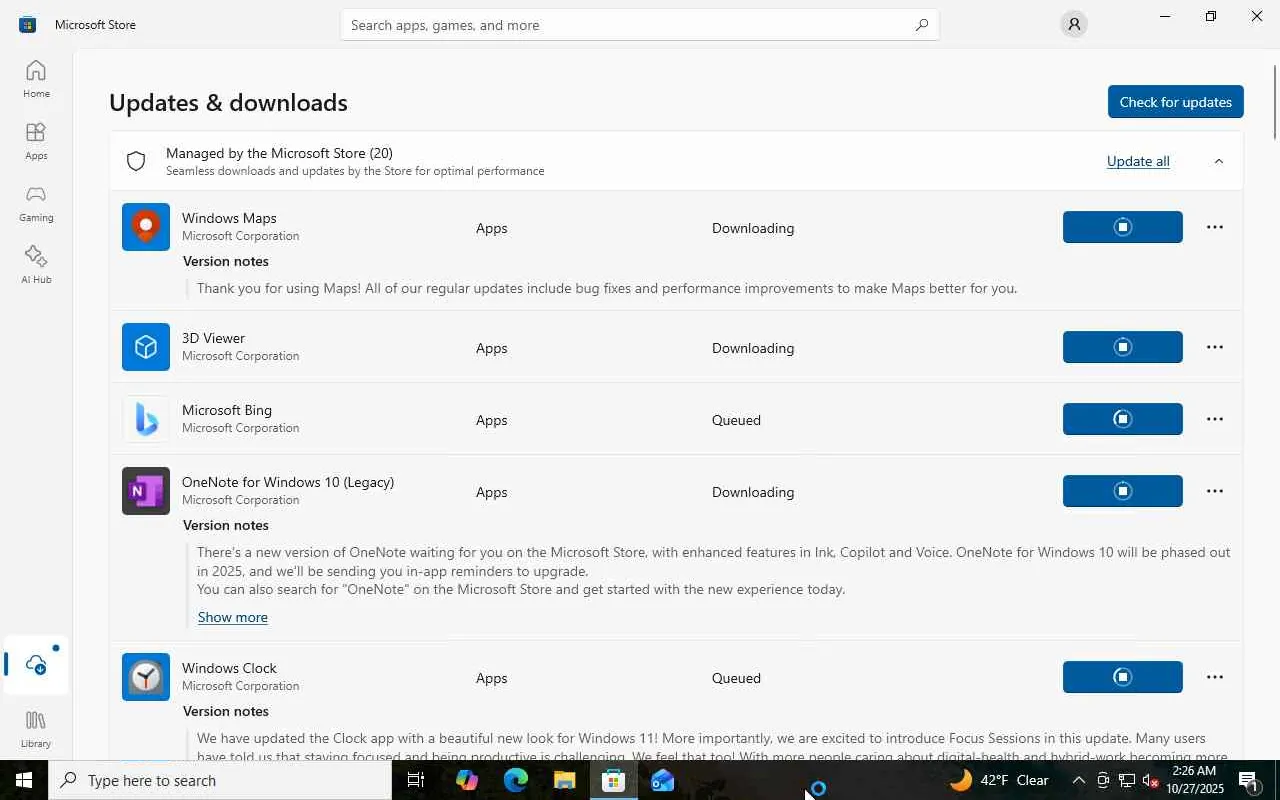The width and height of the screenshot is (1280, 800).
Task: Open the Apps section in sidebar
Action: (36, 141)
